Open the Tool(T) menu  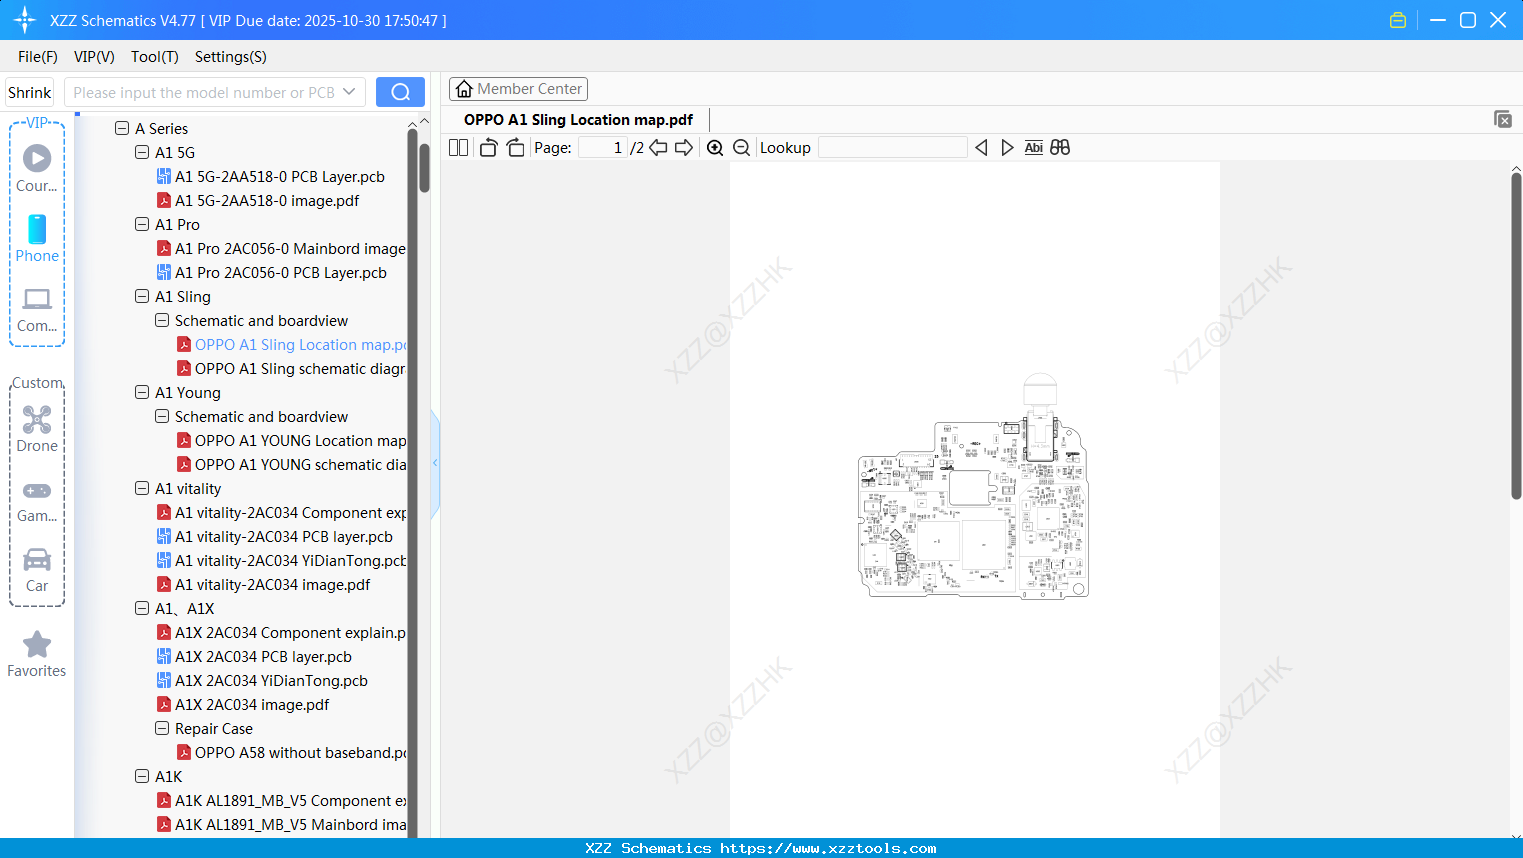[155, 57]
